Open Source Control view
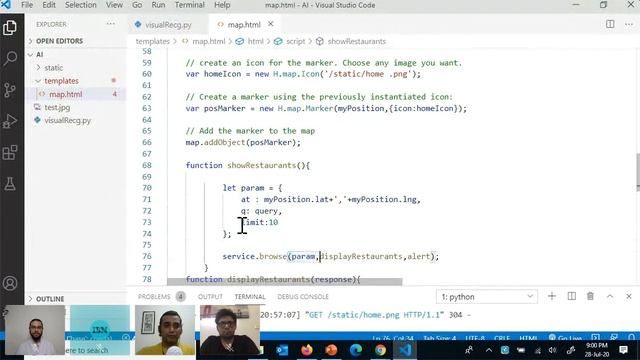 pyautogui.click(x=10, y=90)
